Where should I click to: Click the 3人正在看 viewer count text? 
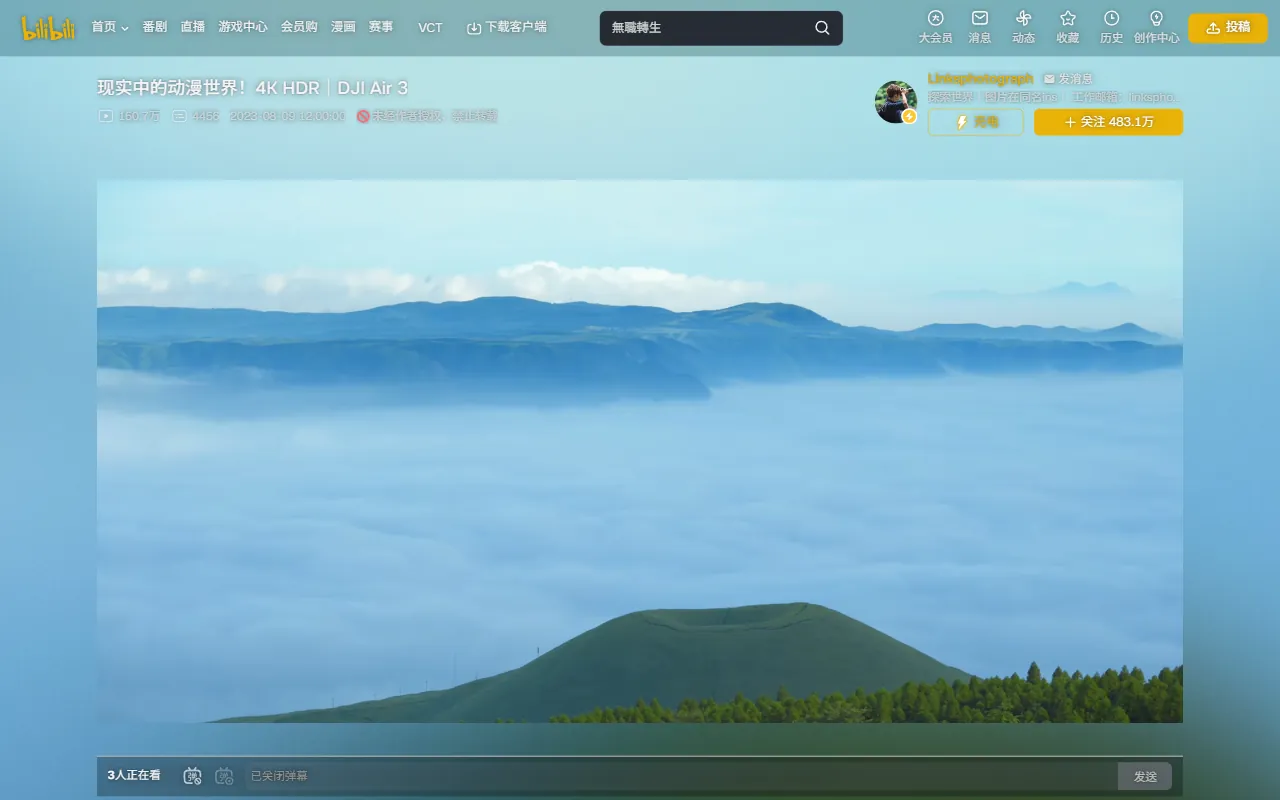tap(134, 775)
